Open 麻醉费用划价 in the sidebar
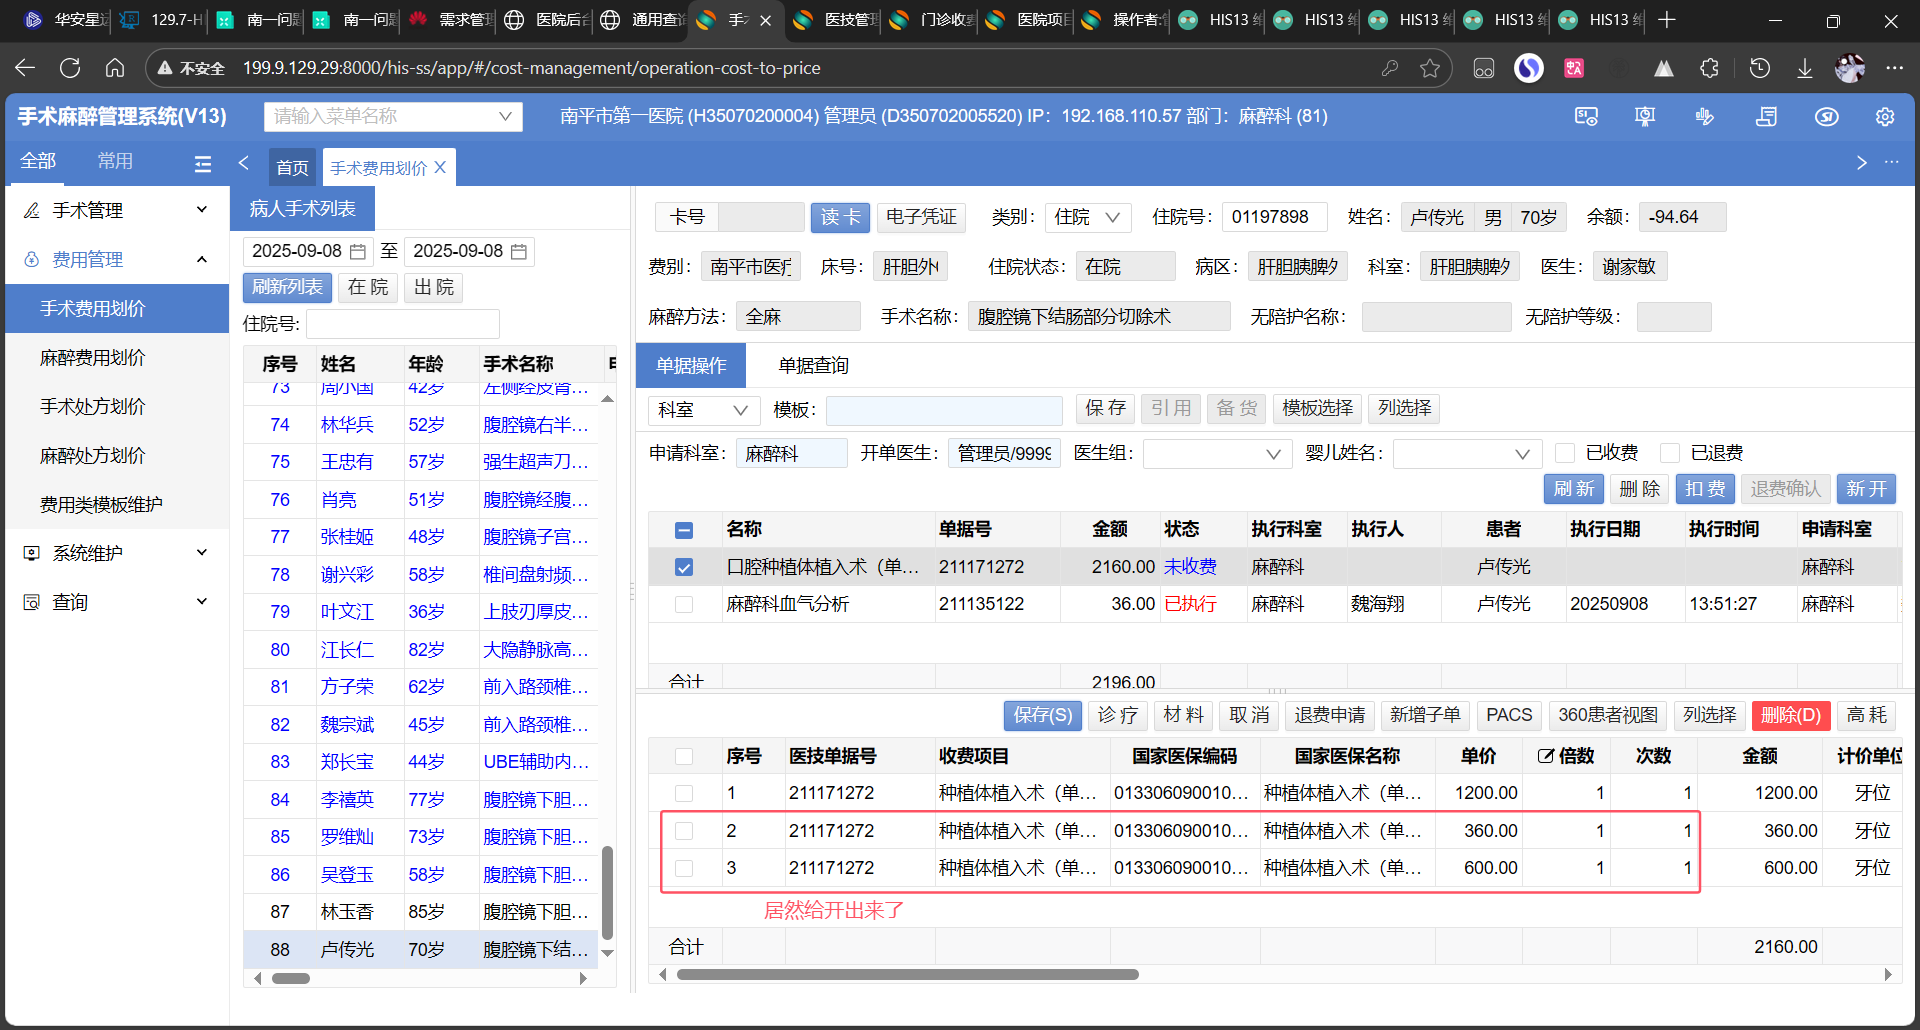This screenshot has width=1920, height=1030. pos(93,358)
